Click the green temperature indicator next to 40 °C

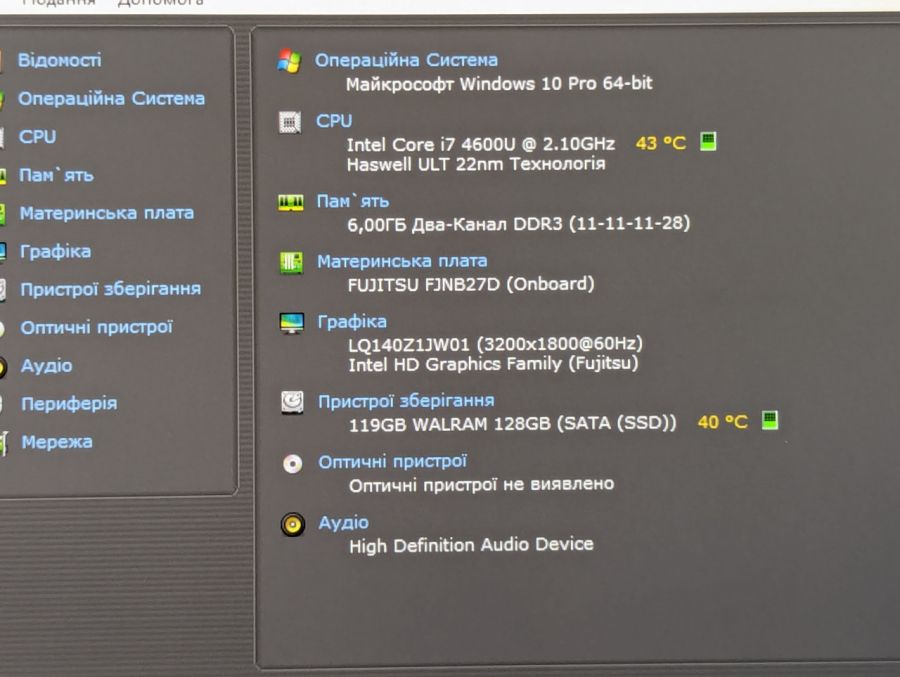(770, 420)
